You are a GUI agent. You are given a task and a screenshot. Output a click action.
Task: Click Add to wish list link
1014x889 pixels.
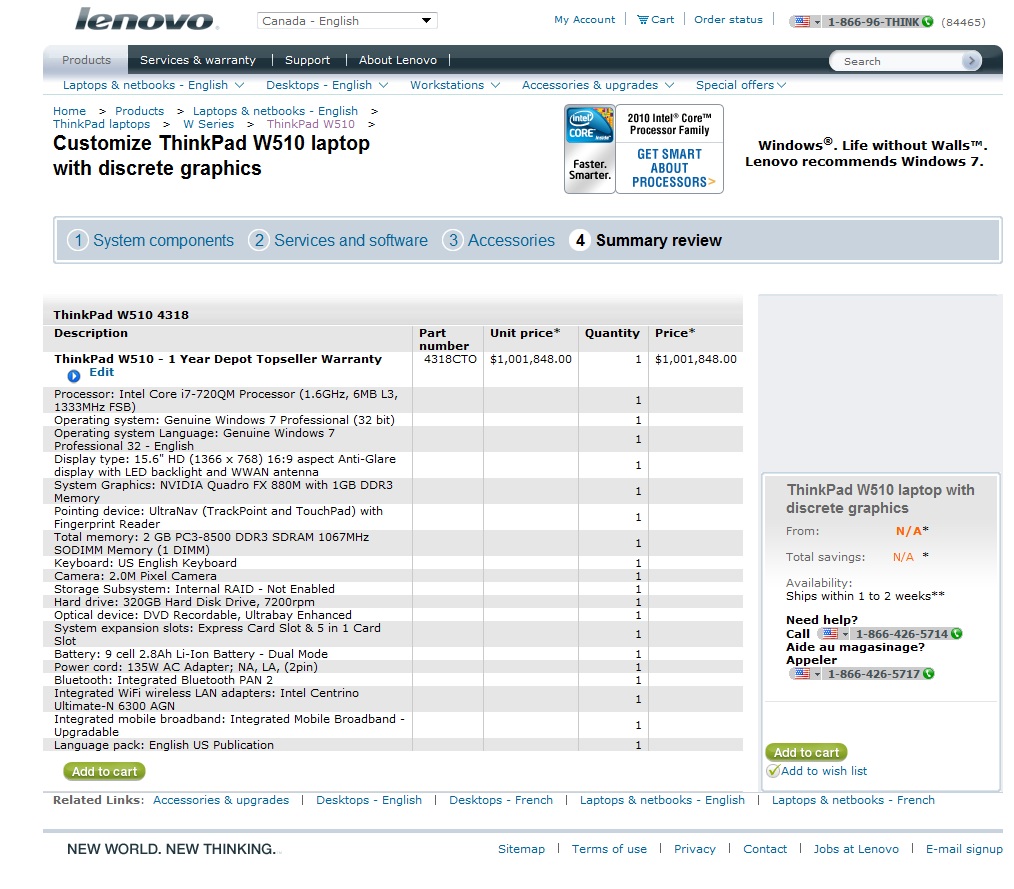tap(824, 771)
